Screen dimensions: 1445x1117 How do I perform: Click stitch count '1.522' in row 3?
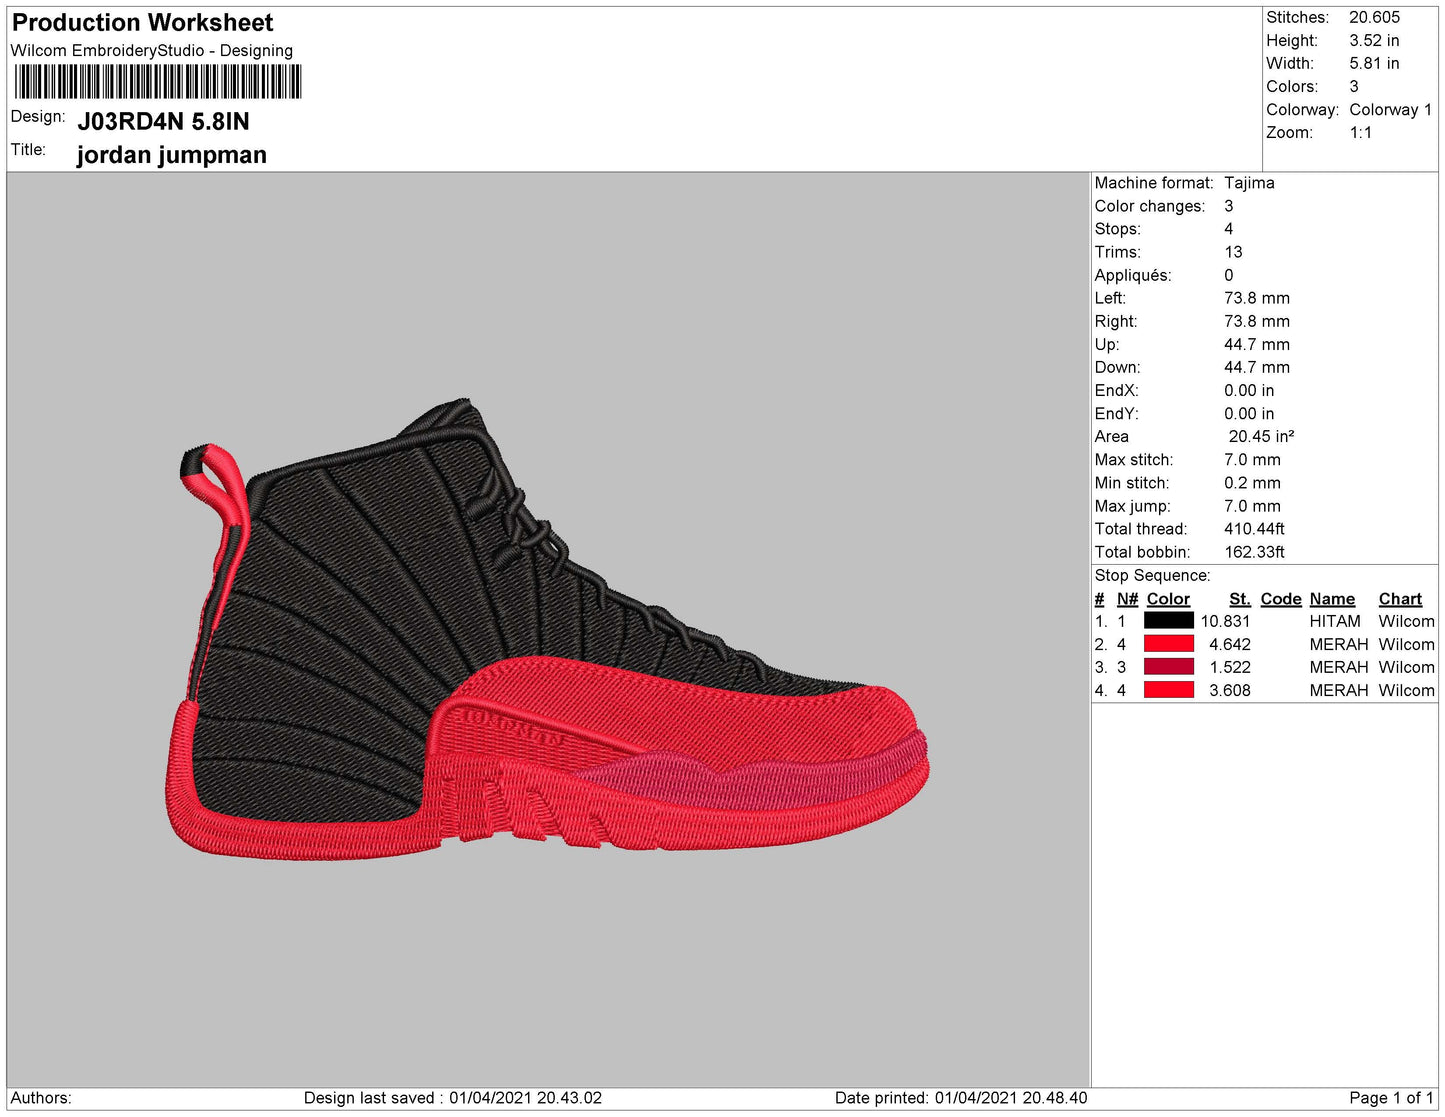click(1230, 668)
